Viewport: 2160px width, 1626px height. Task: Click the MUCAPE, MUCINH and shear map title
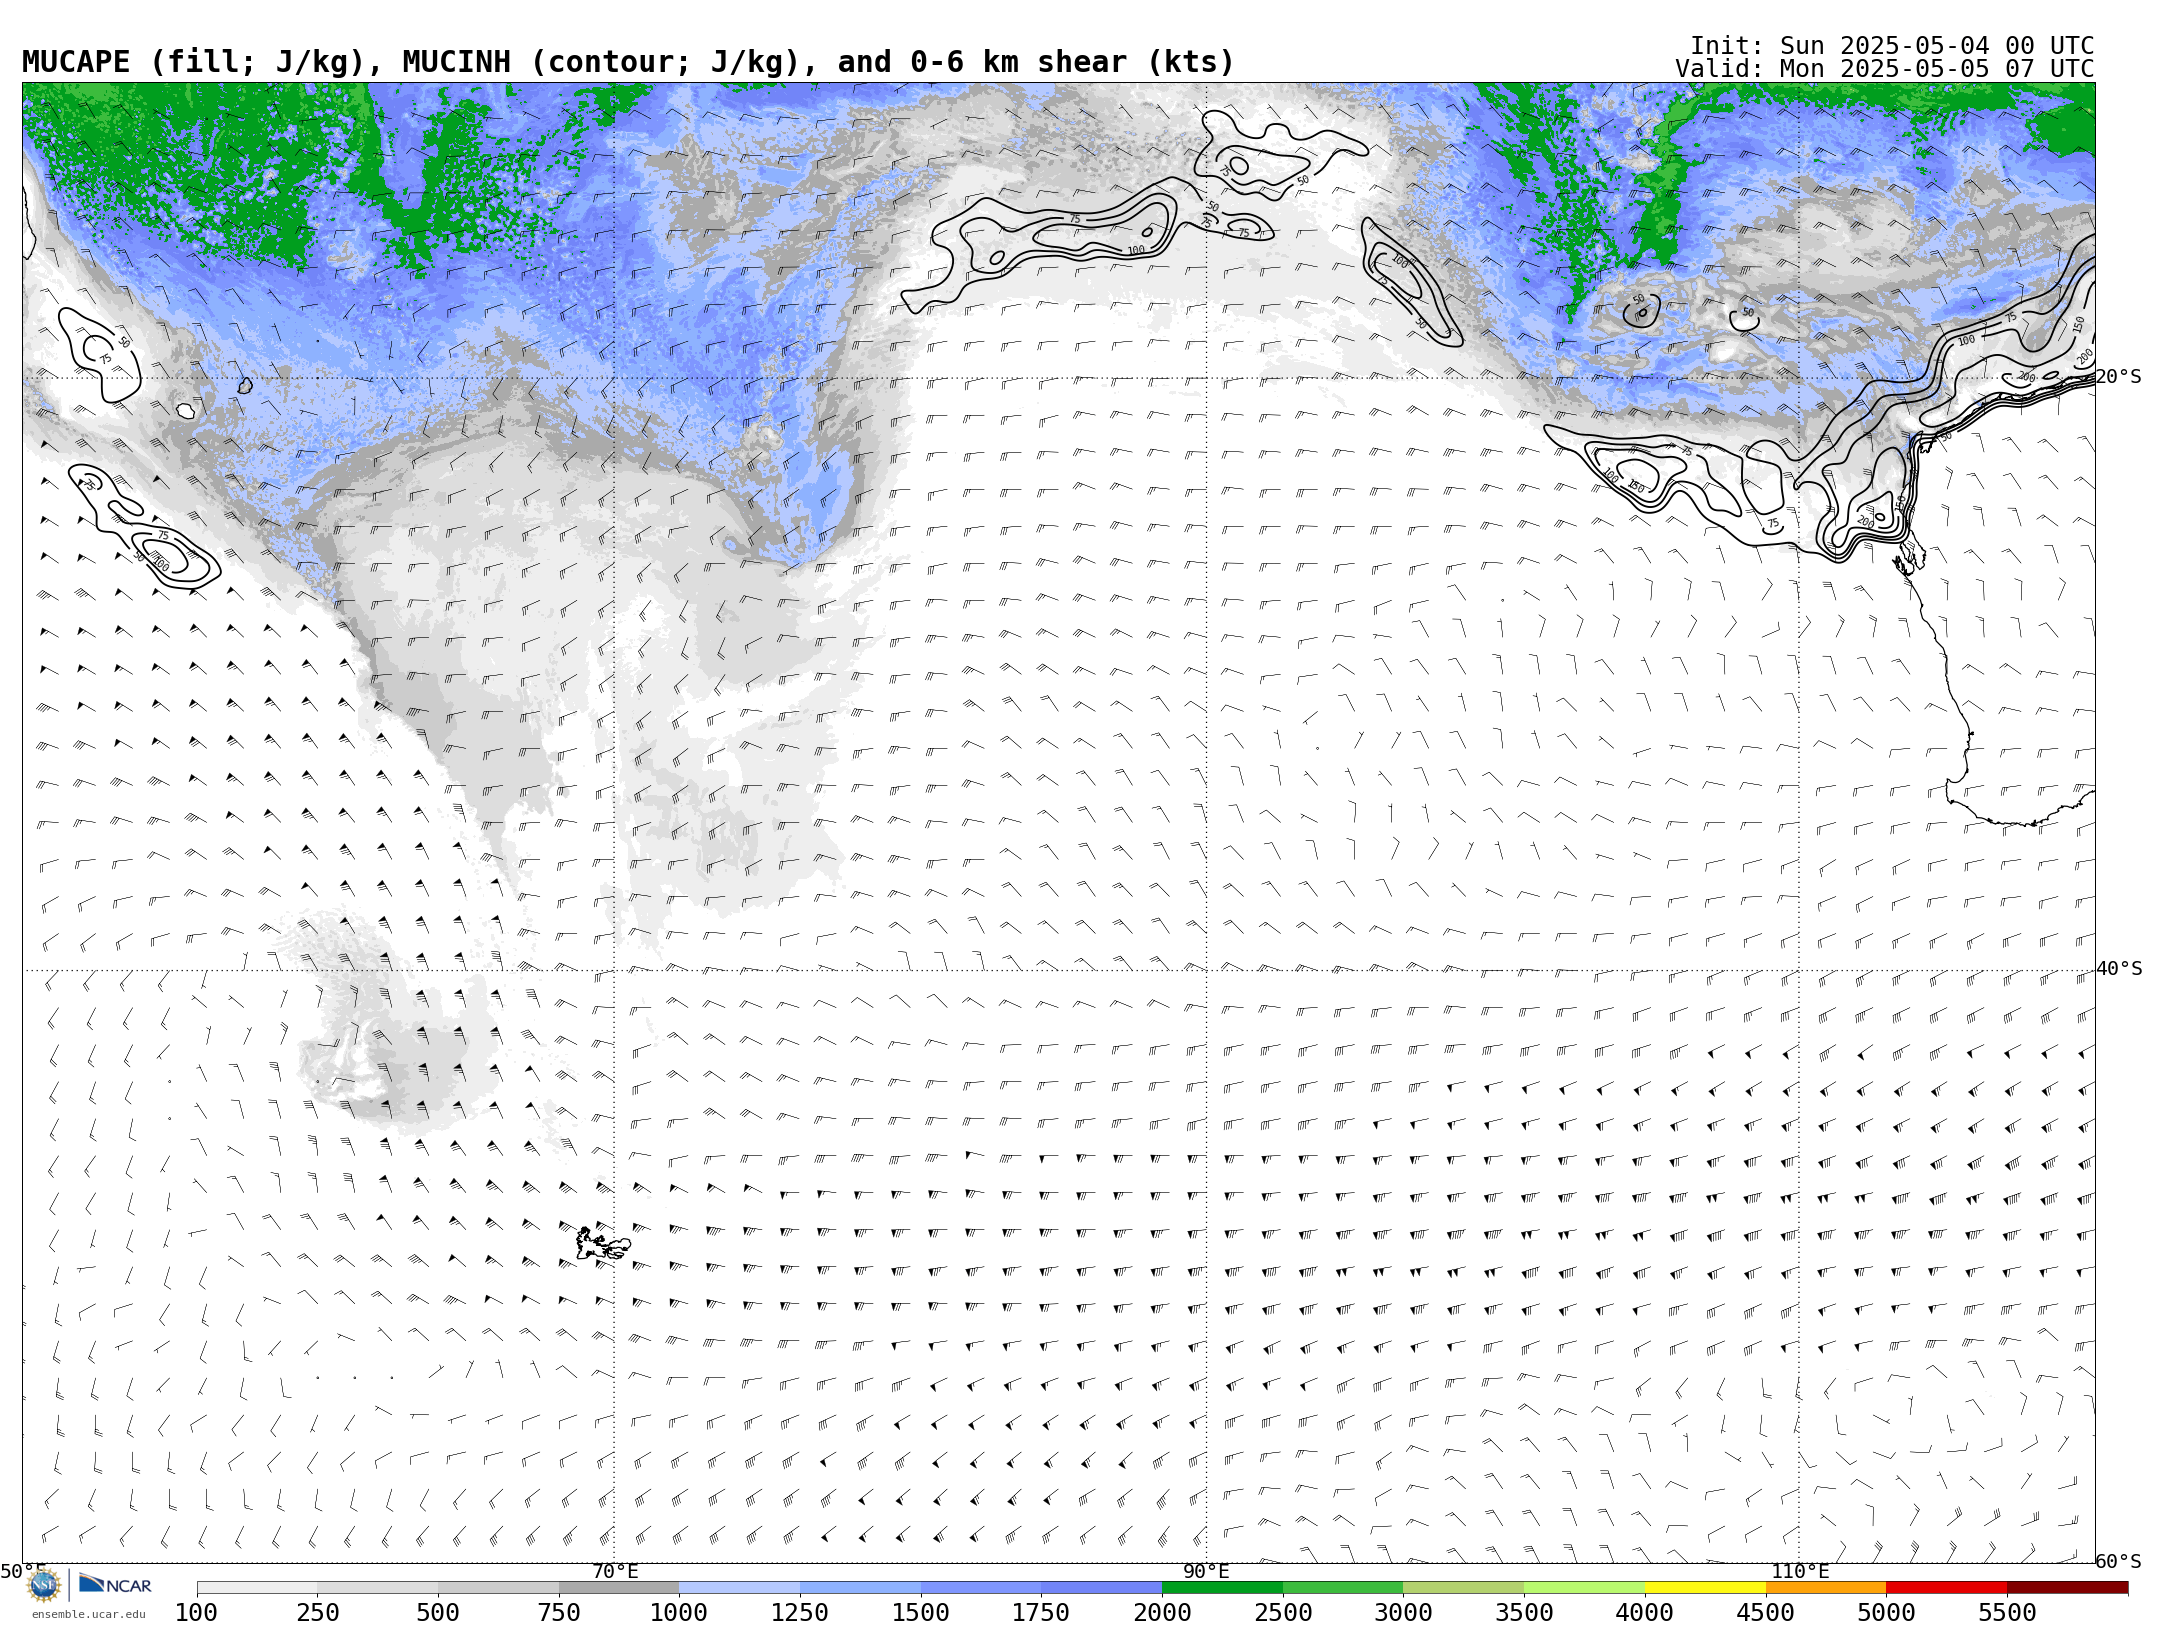click(x=628, y=62)
